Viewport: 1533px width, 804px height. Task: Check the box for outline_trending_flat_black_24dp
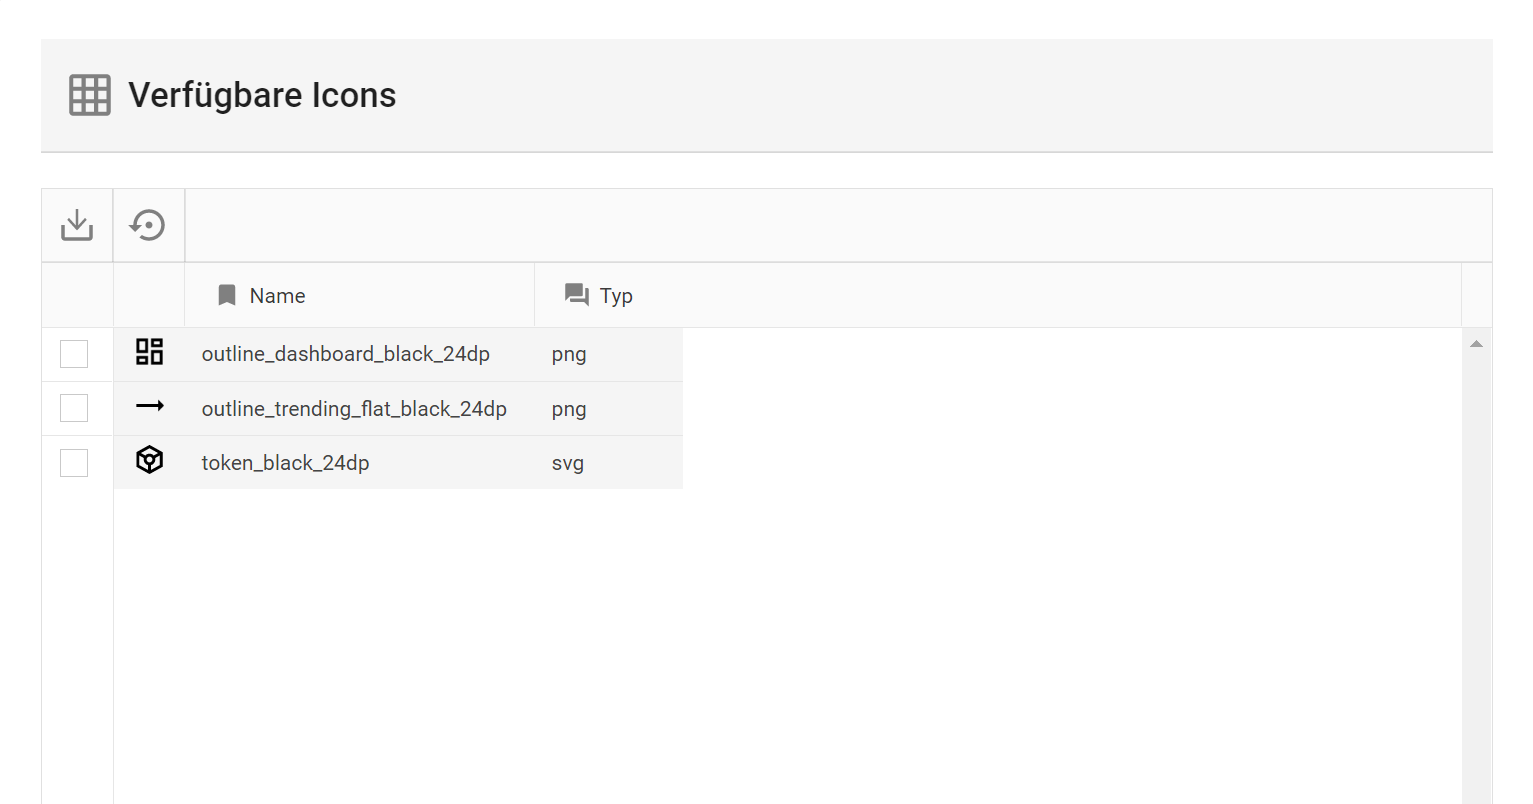click(74, 408)
